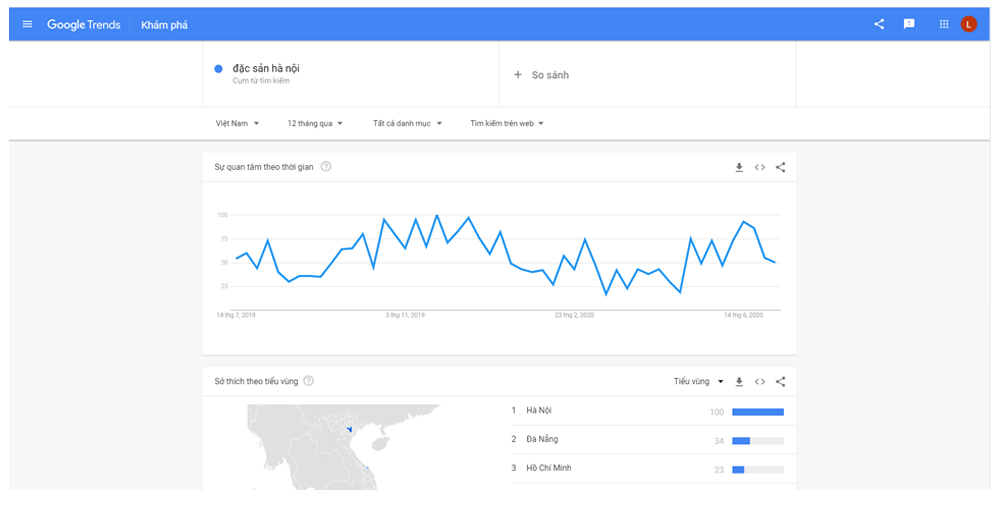Open the Khám phá page
The height and width of the screenshot is (525, 1000).
tap(164, 25)
